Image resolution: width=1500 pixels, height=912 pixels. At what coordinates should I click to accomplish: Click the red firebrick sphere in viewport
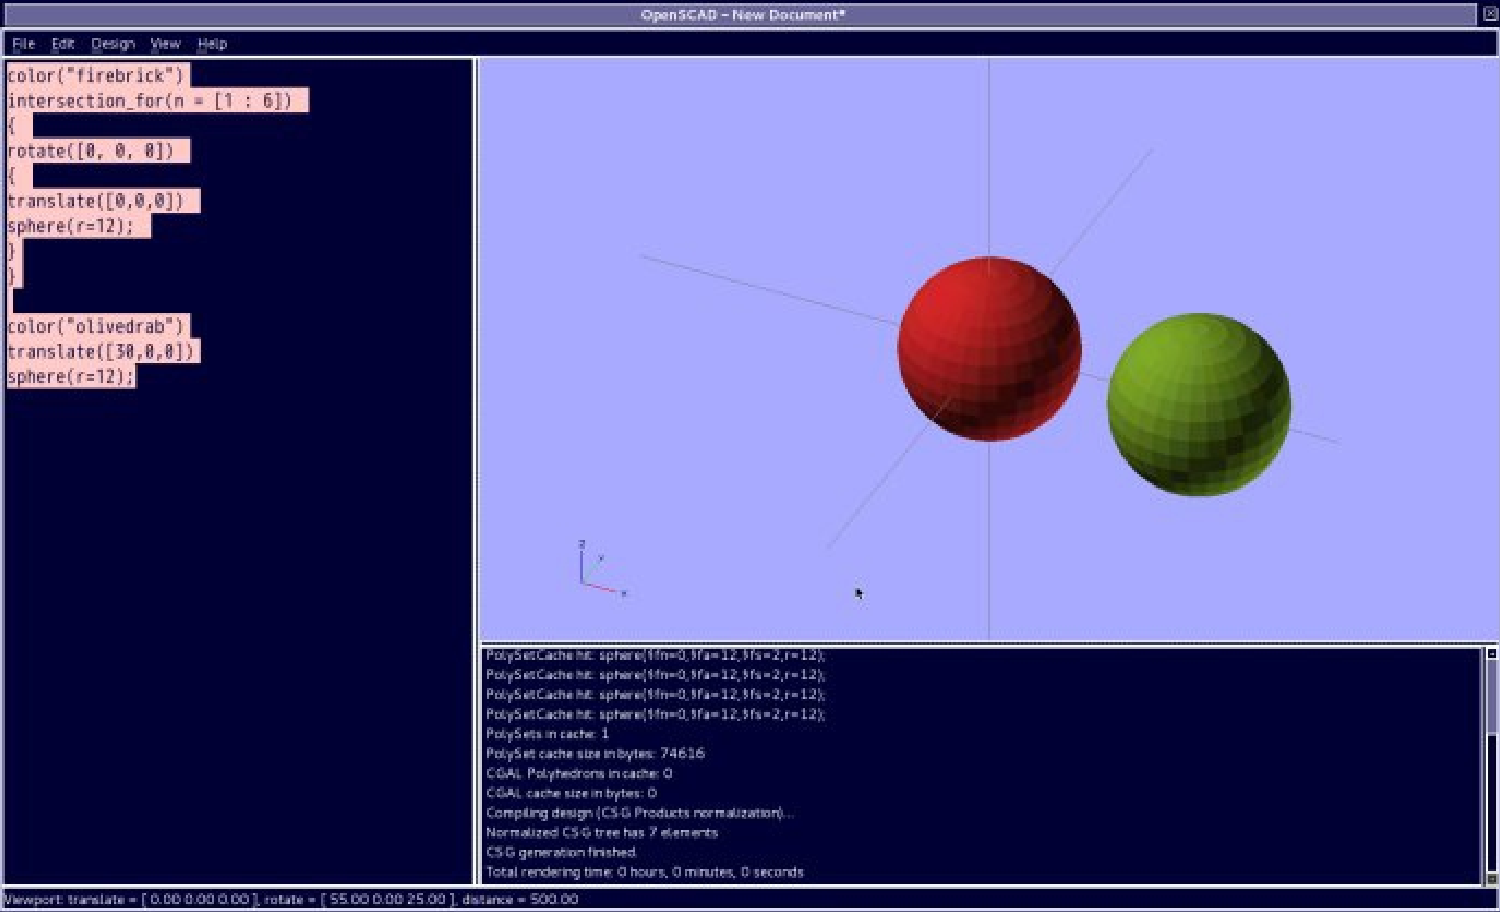click(988, 348)
